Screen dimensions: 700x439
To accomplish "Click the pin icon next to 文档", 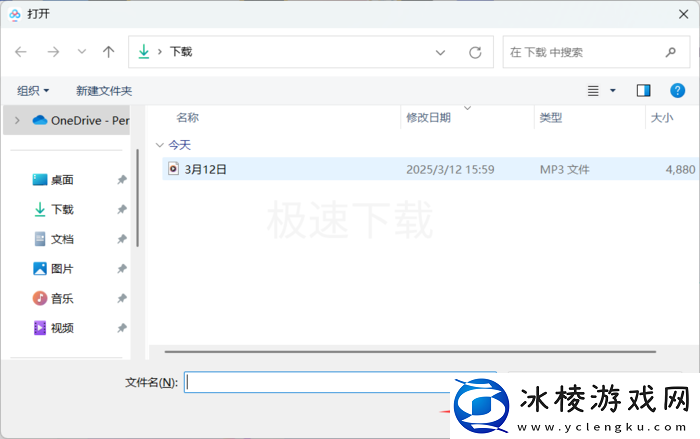I will [x=121, y=239].
